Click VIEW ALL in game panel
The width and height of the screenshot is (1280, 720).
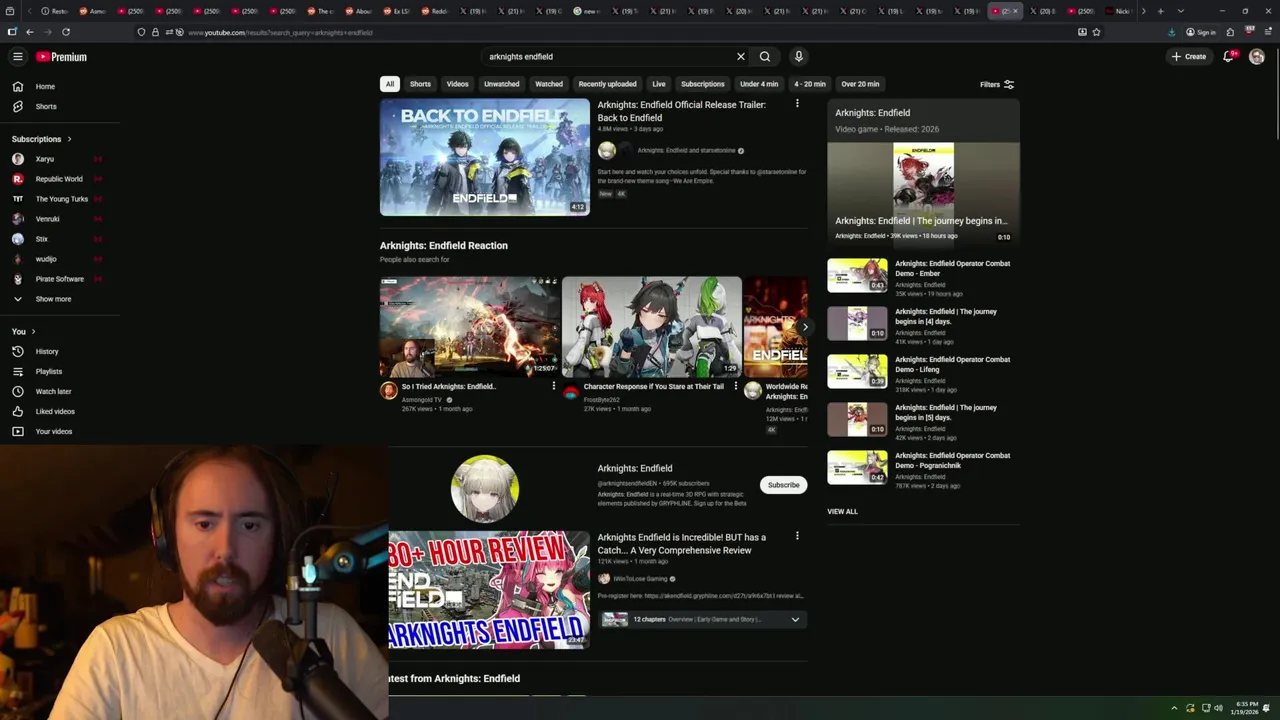point(842,511)
